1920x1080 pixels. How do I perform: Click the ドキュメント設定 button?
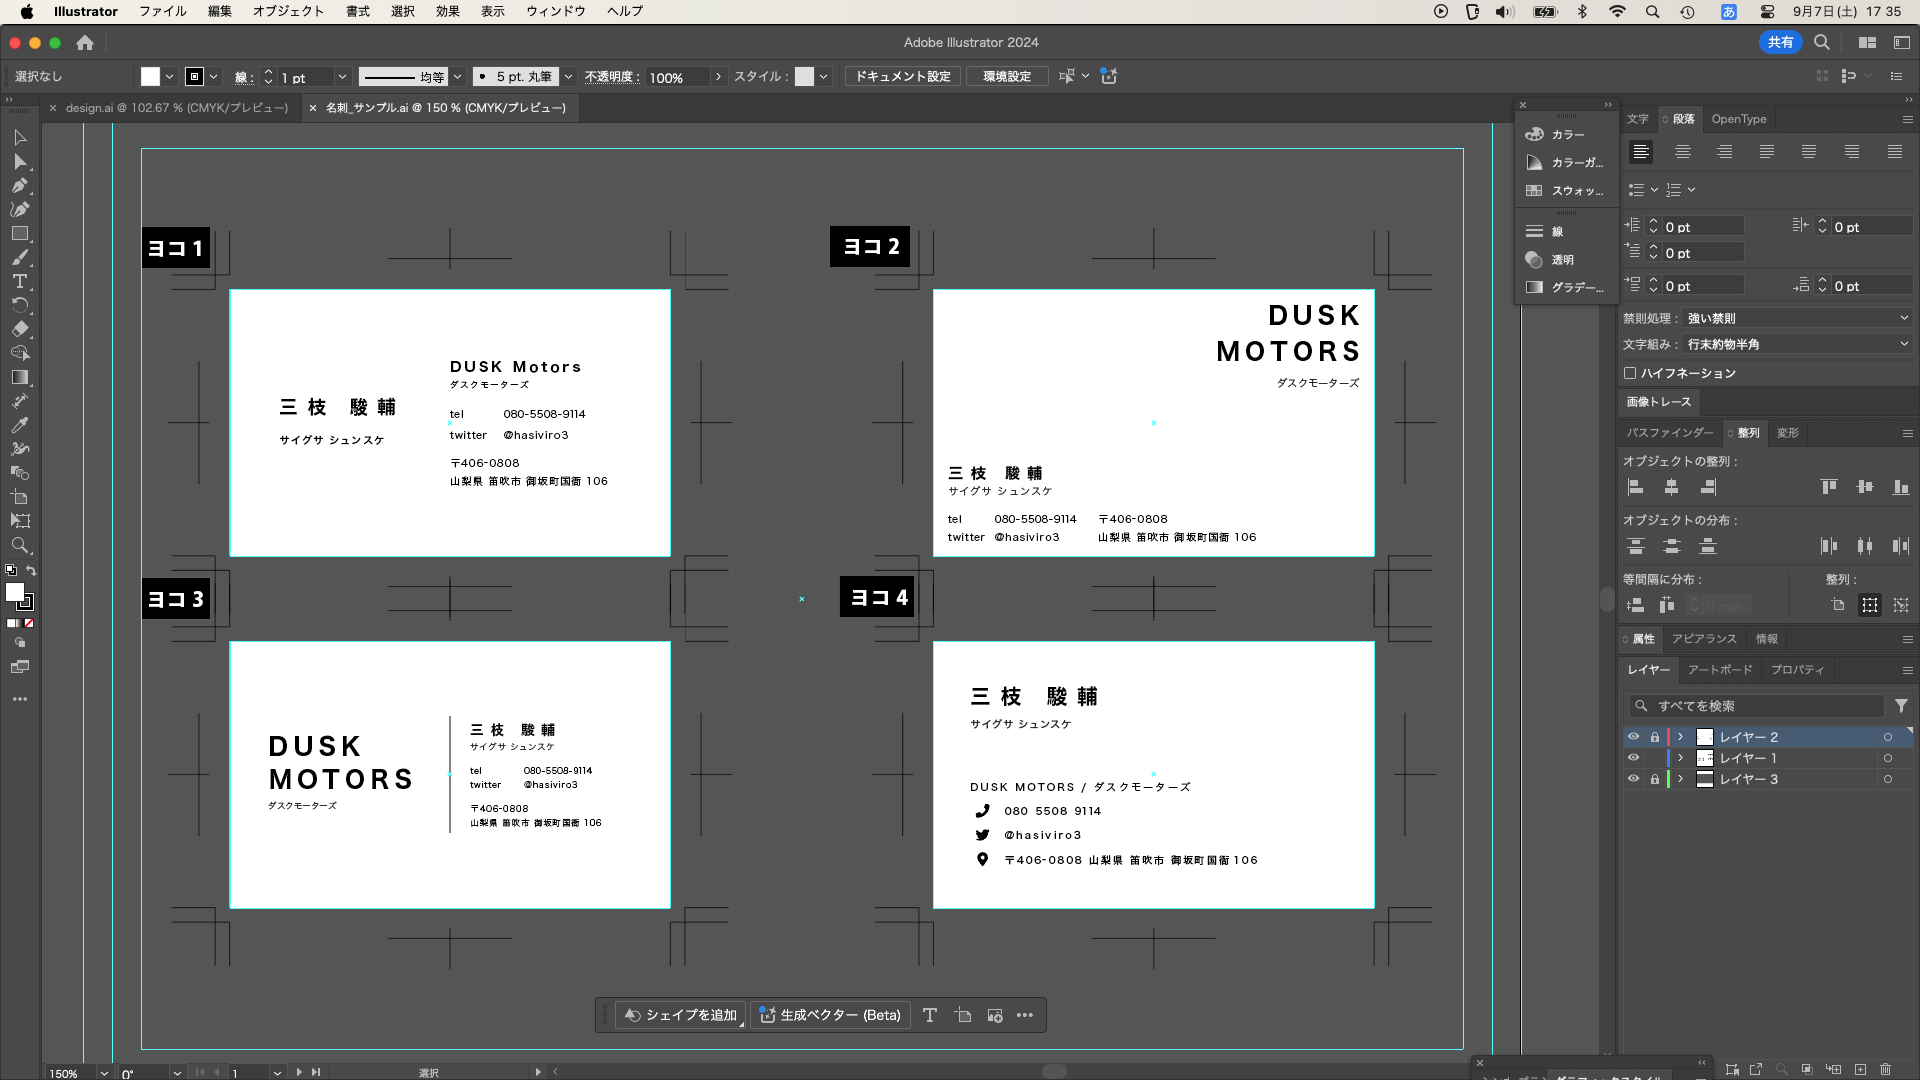pyautogui.click(x=902, y=77)
